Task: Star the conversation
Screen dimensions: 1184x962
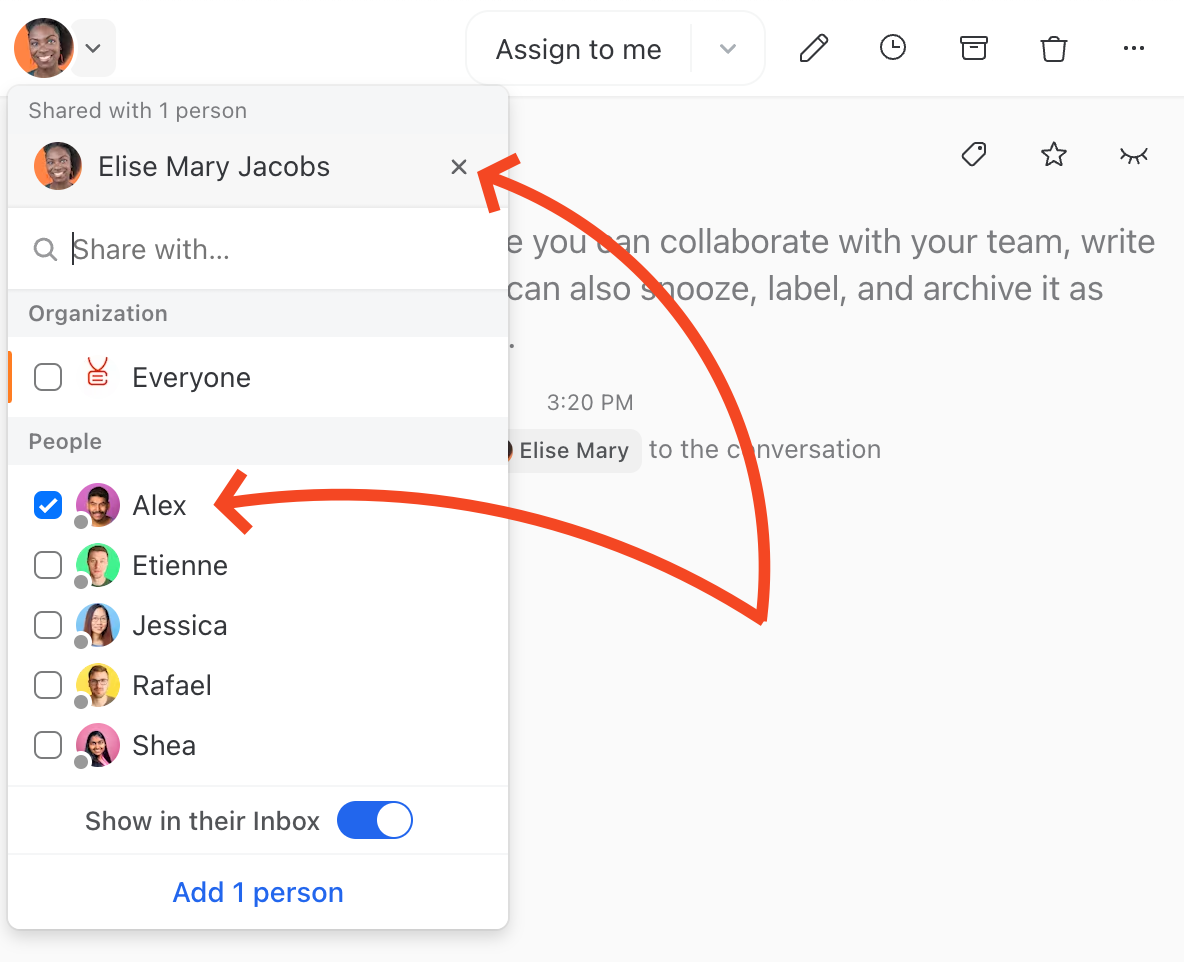Action: (x=1053, y=155)
